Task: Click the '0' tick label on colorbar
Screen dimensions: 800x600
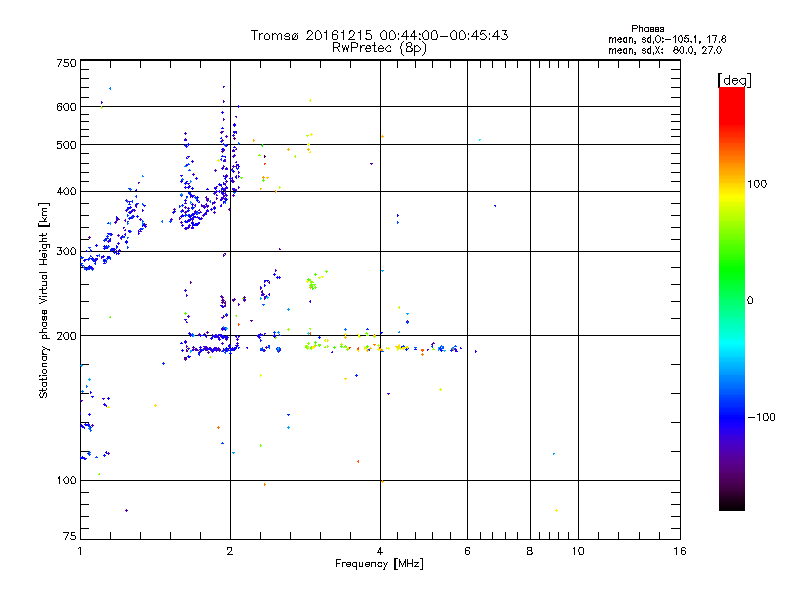Action: tap(750, 301)
